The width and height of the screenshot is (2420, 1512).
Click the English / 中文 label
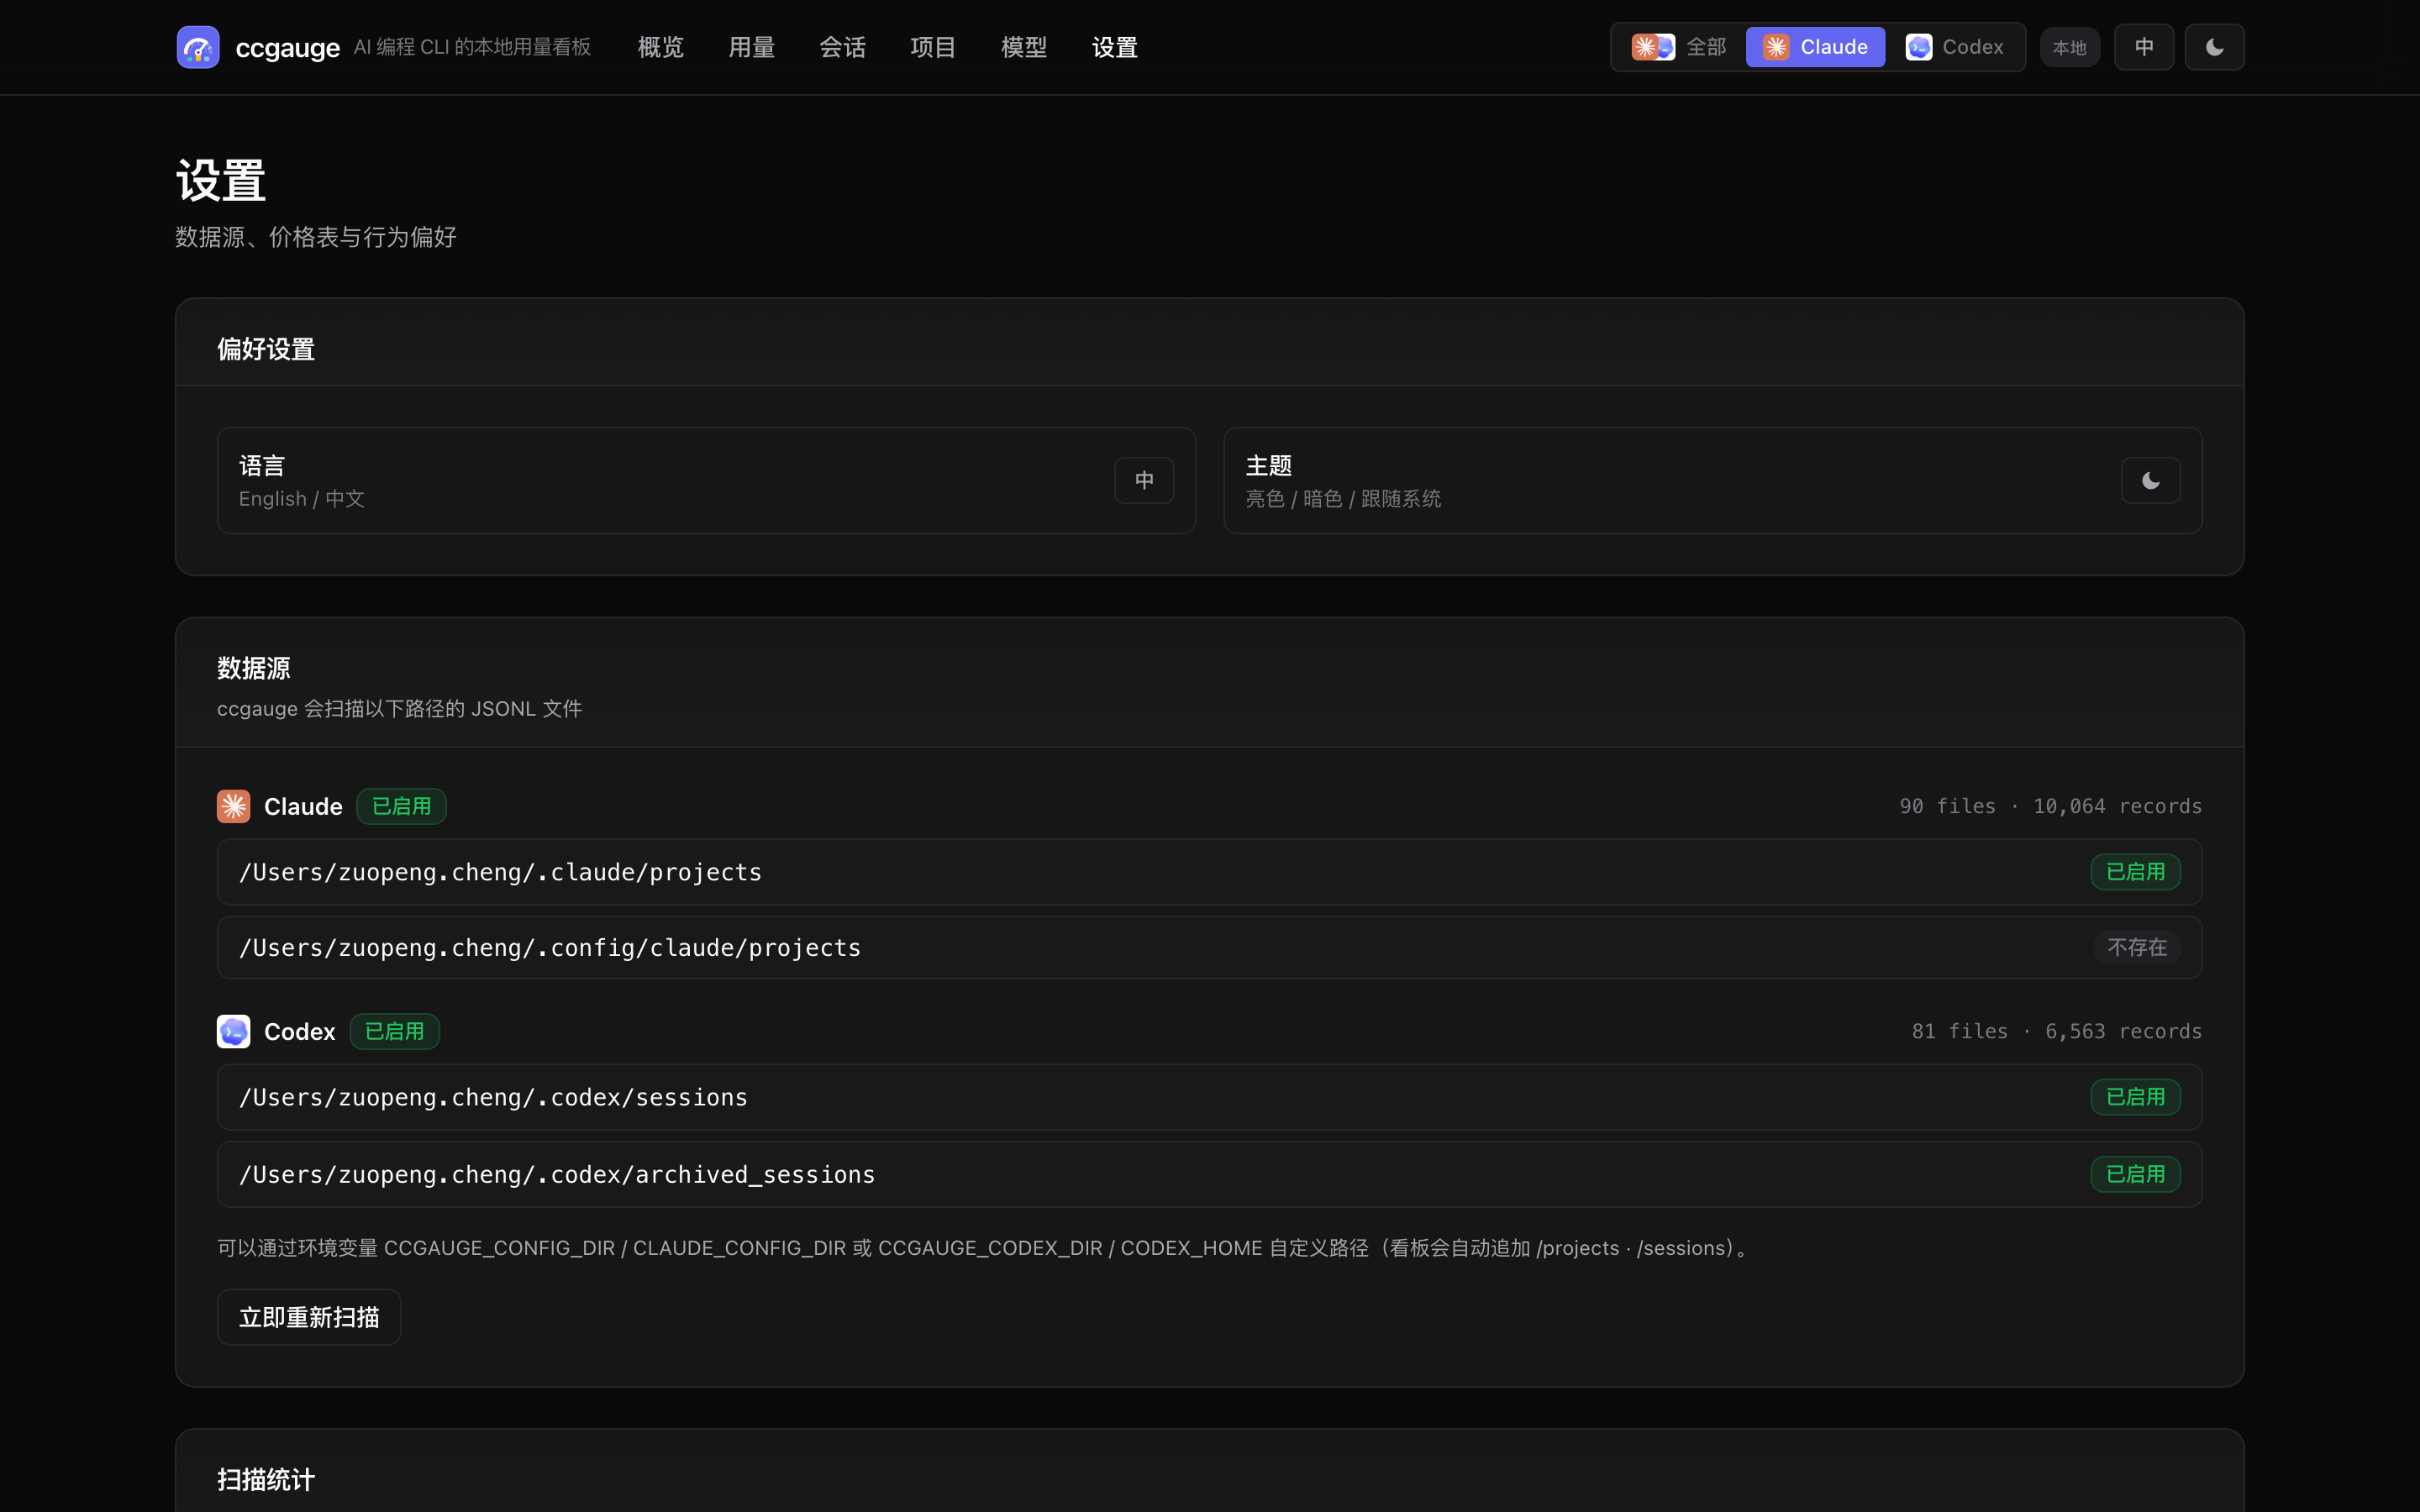click(301, 498)
